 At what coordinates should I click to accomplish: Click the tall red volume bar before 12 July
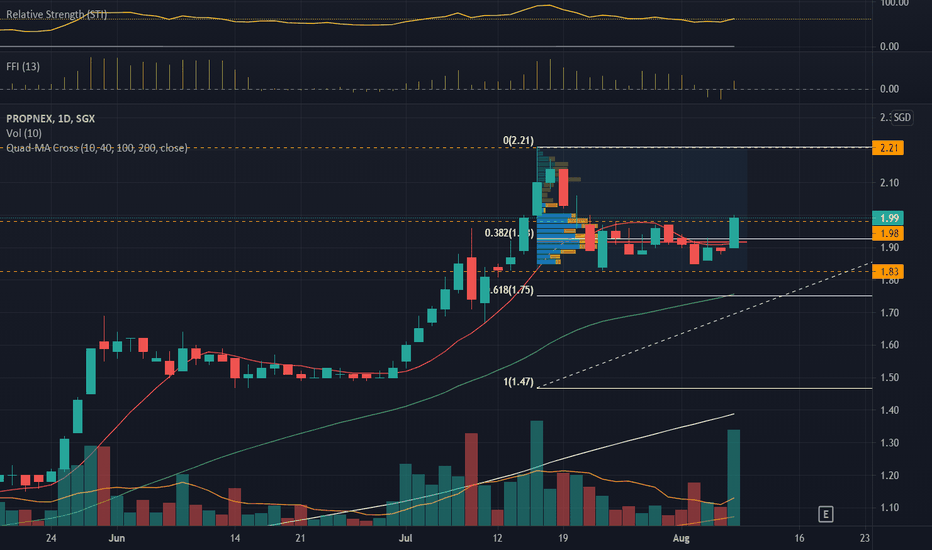[471, 479]
